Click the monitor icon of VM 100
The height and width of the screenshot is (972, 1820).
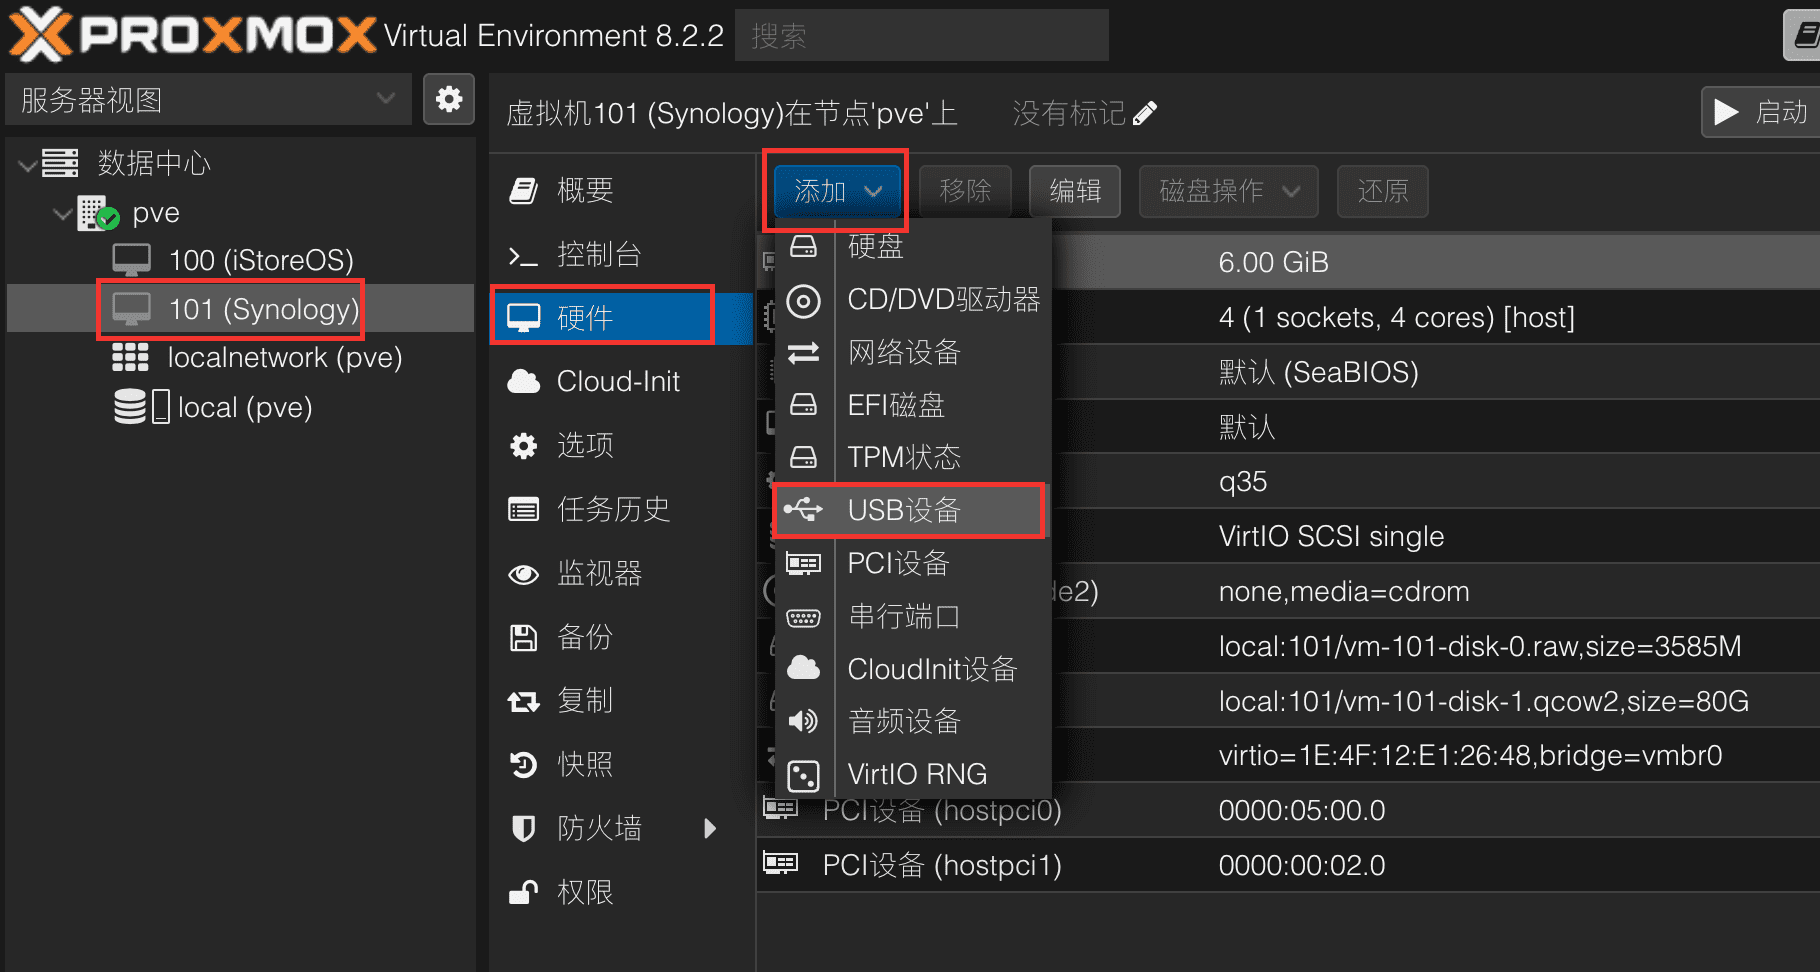pos(132,260)
